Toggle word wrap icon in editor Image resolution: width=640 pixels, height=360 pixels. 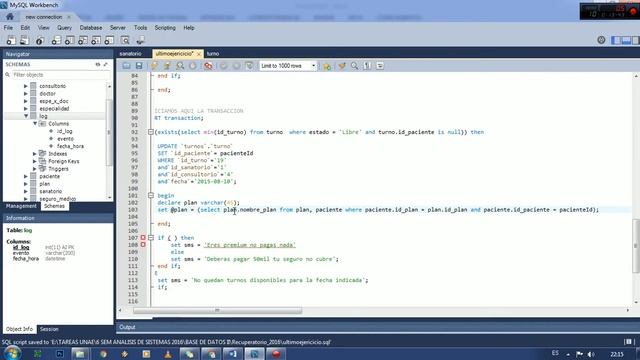[380, 66]
